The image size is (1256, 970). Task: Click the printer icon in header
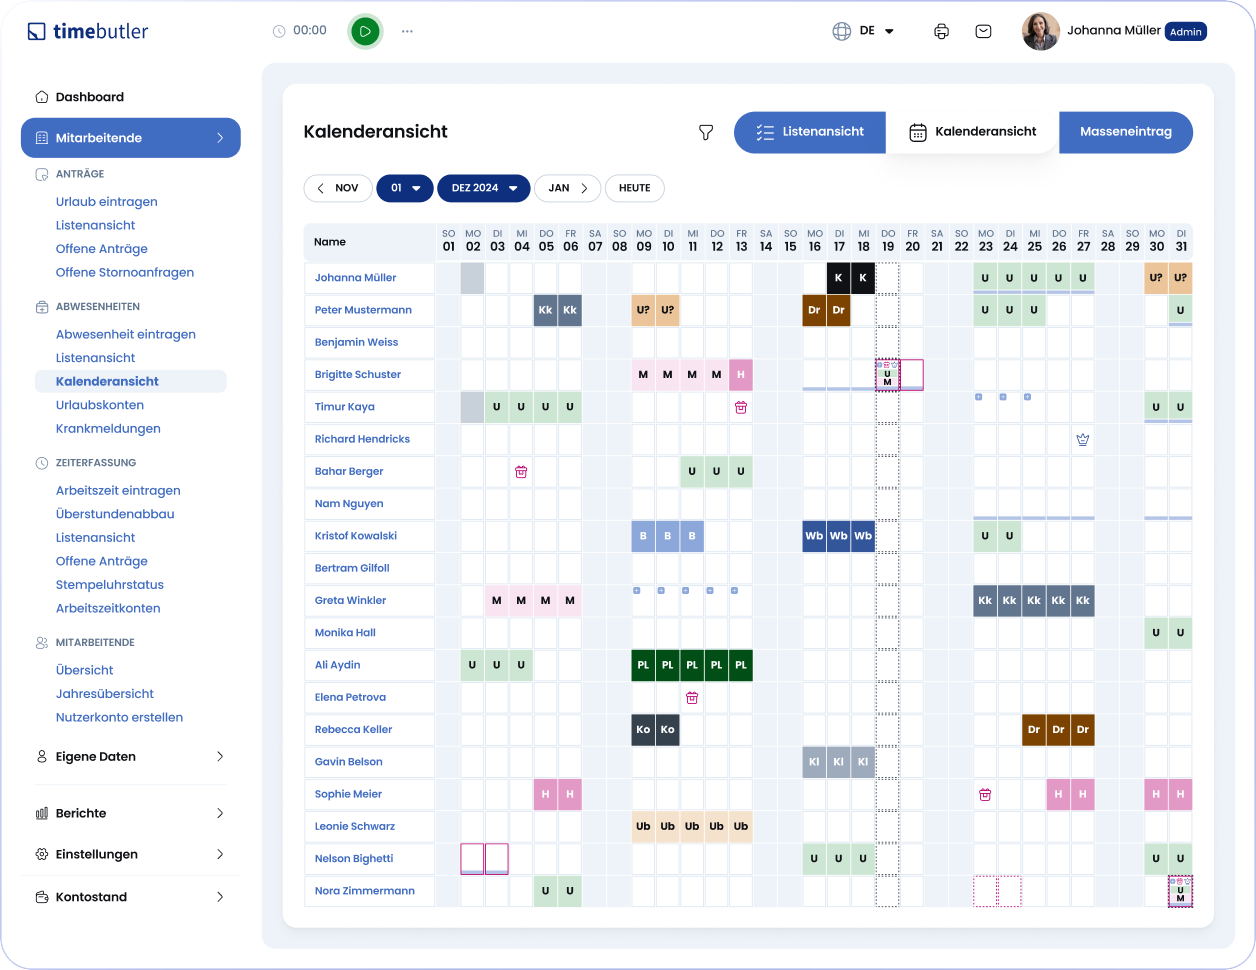pyautogui.click(x=941, y=31)
